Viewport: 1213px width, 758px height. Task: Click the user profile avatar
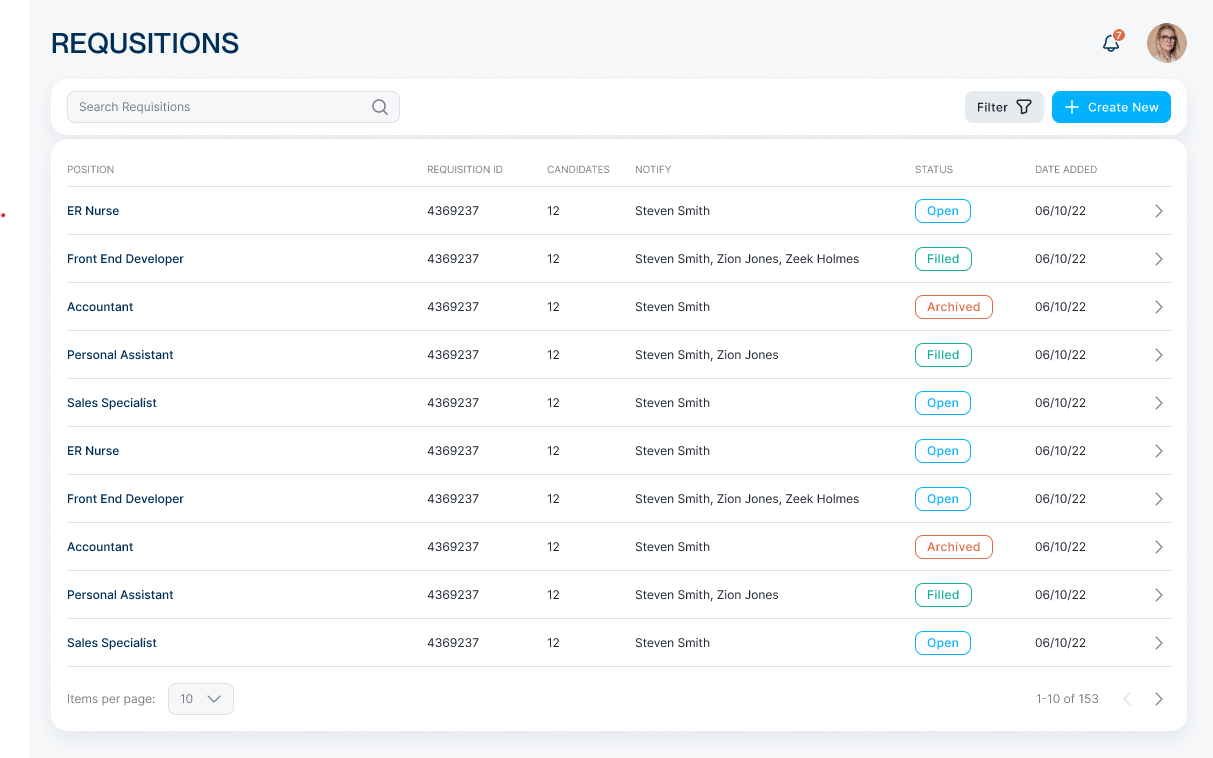(1166, 43)
